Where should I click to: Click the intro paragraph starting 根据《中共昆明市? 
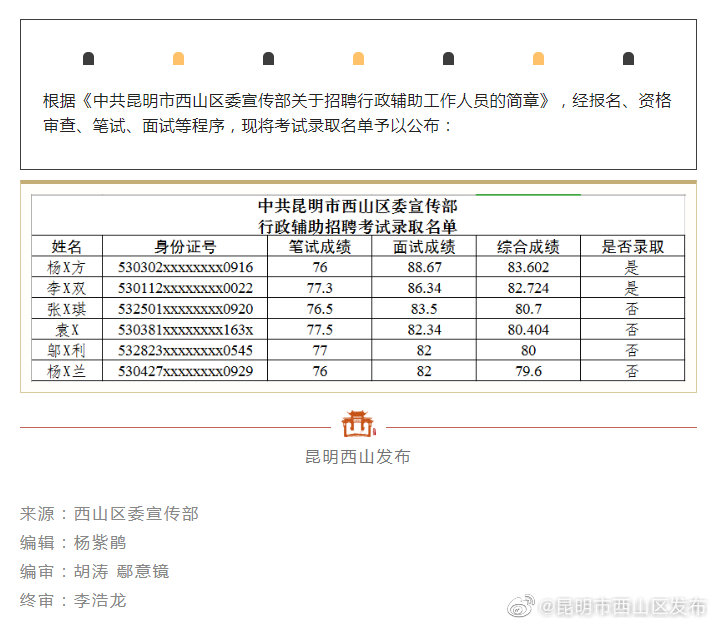coord(358,113)
